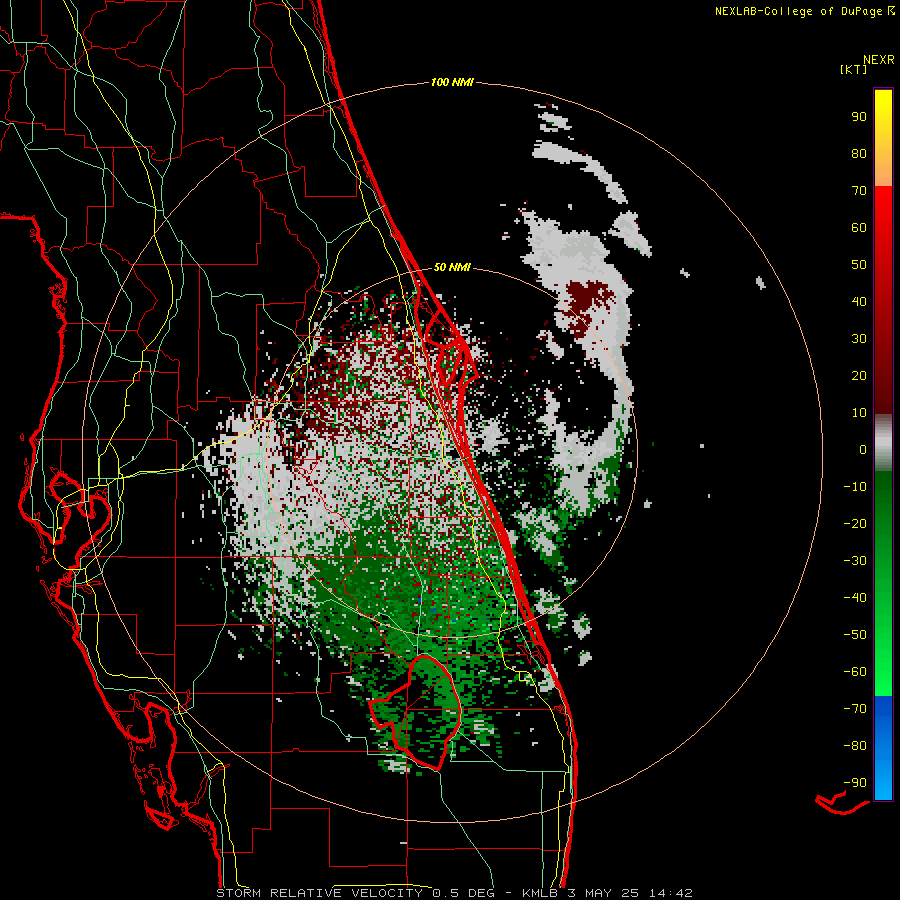Click the -20 knot scale label
900x900 pixels.
click(x=855, y=523)
